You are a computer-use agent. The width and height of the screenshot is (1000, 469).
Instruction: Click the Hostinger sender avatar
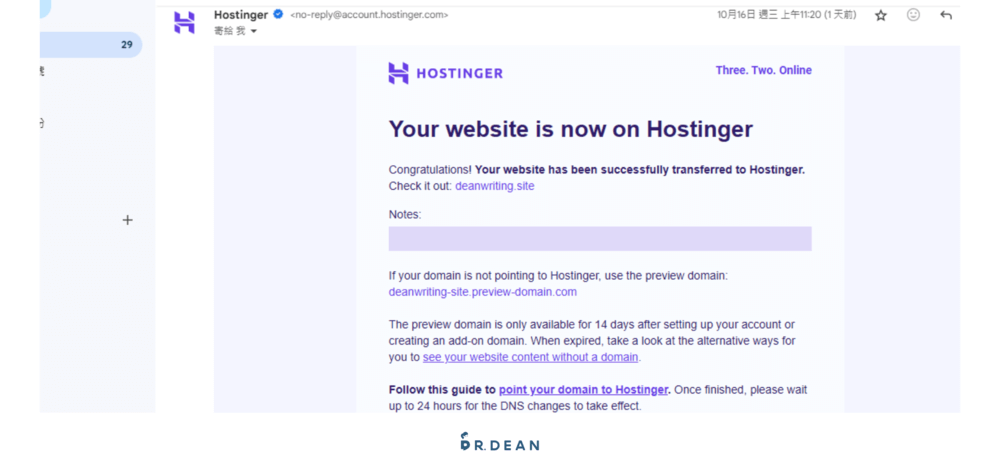185,23
